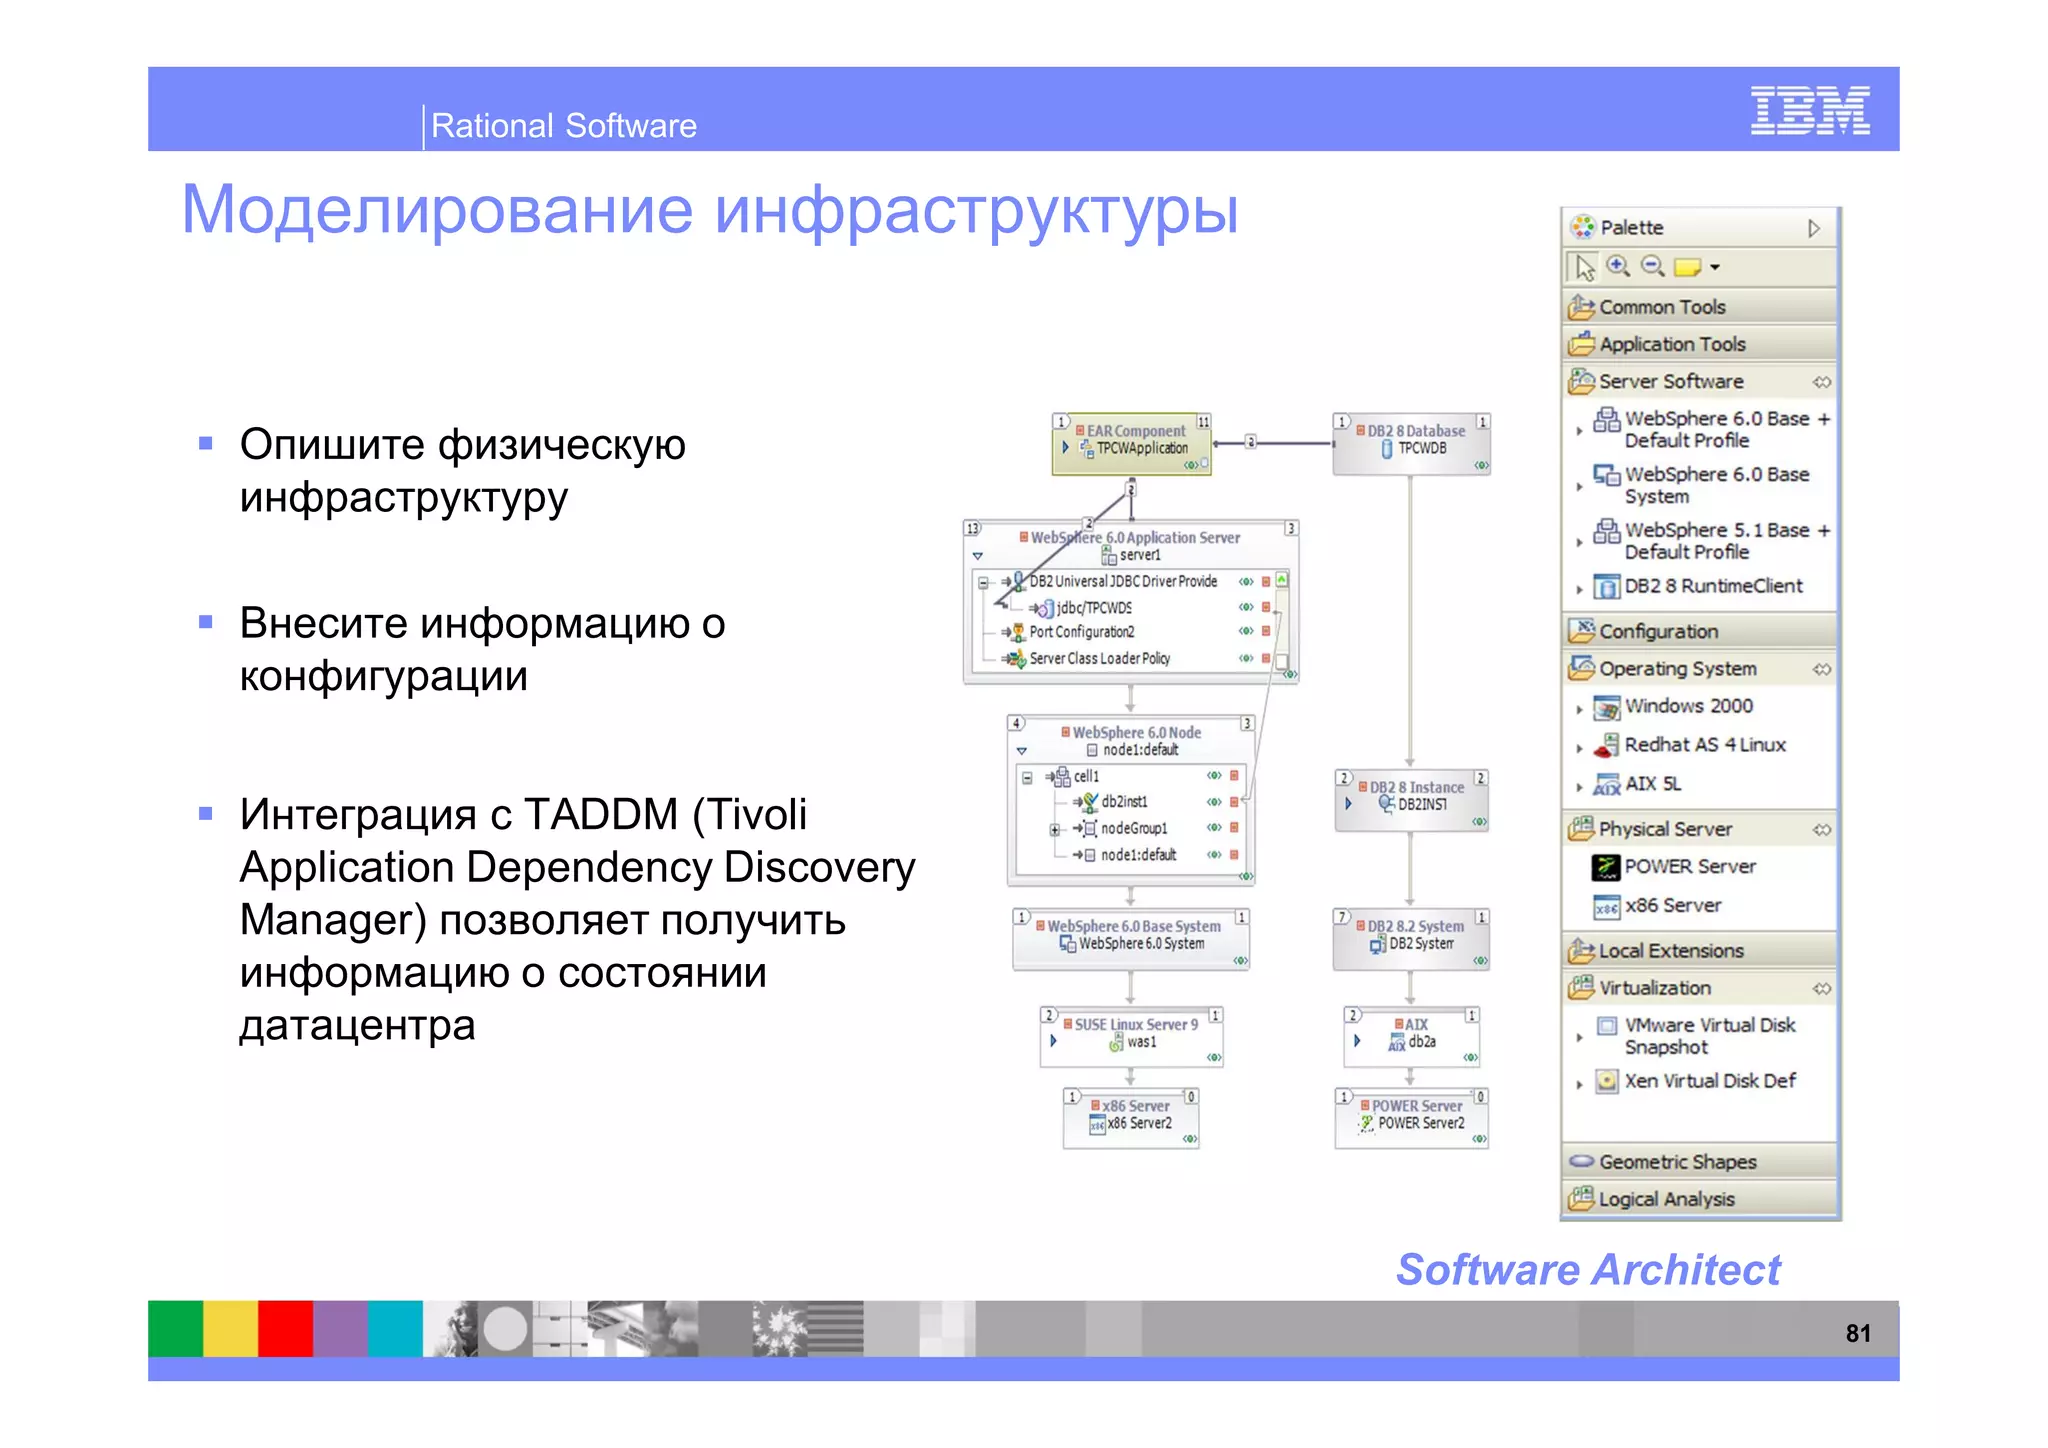2048x1448 pixels.
Task: Expand arrow beside Windows 2000
Action: coord(1579,709)
